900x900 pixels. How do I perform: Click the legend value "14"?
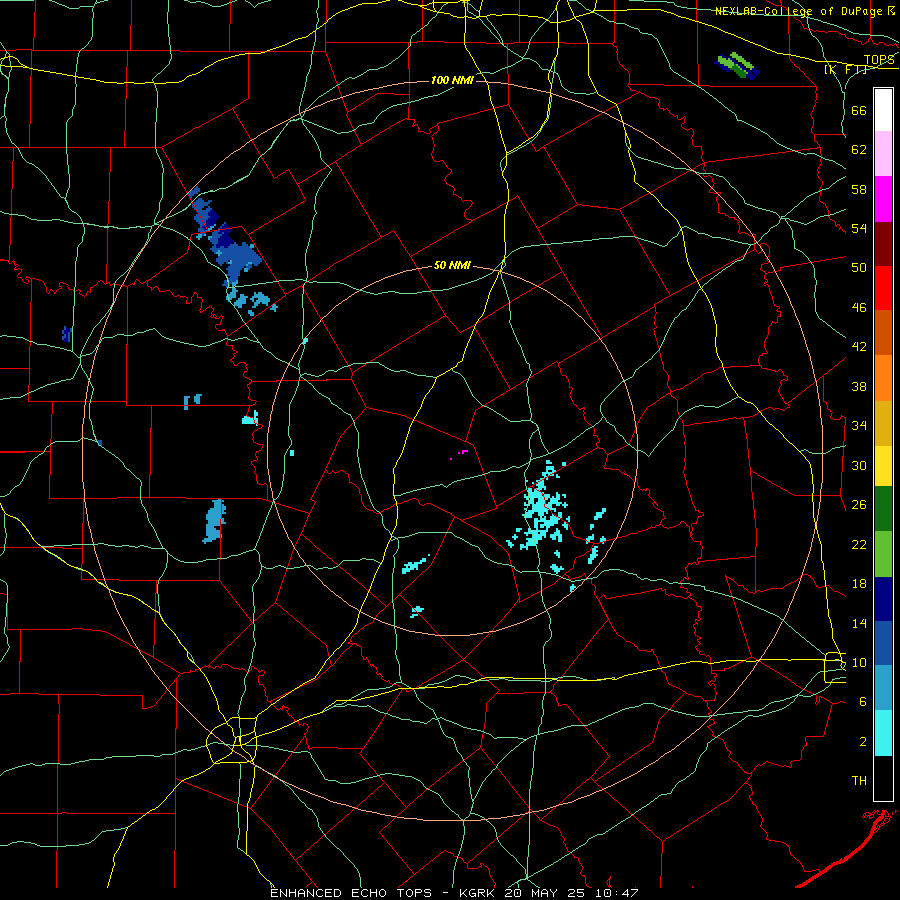pos(859,623)
